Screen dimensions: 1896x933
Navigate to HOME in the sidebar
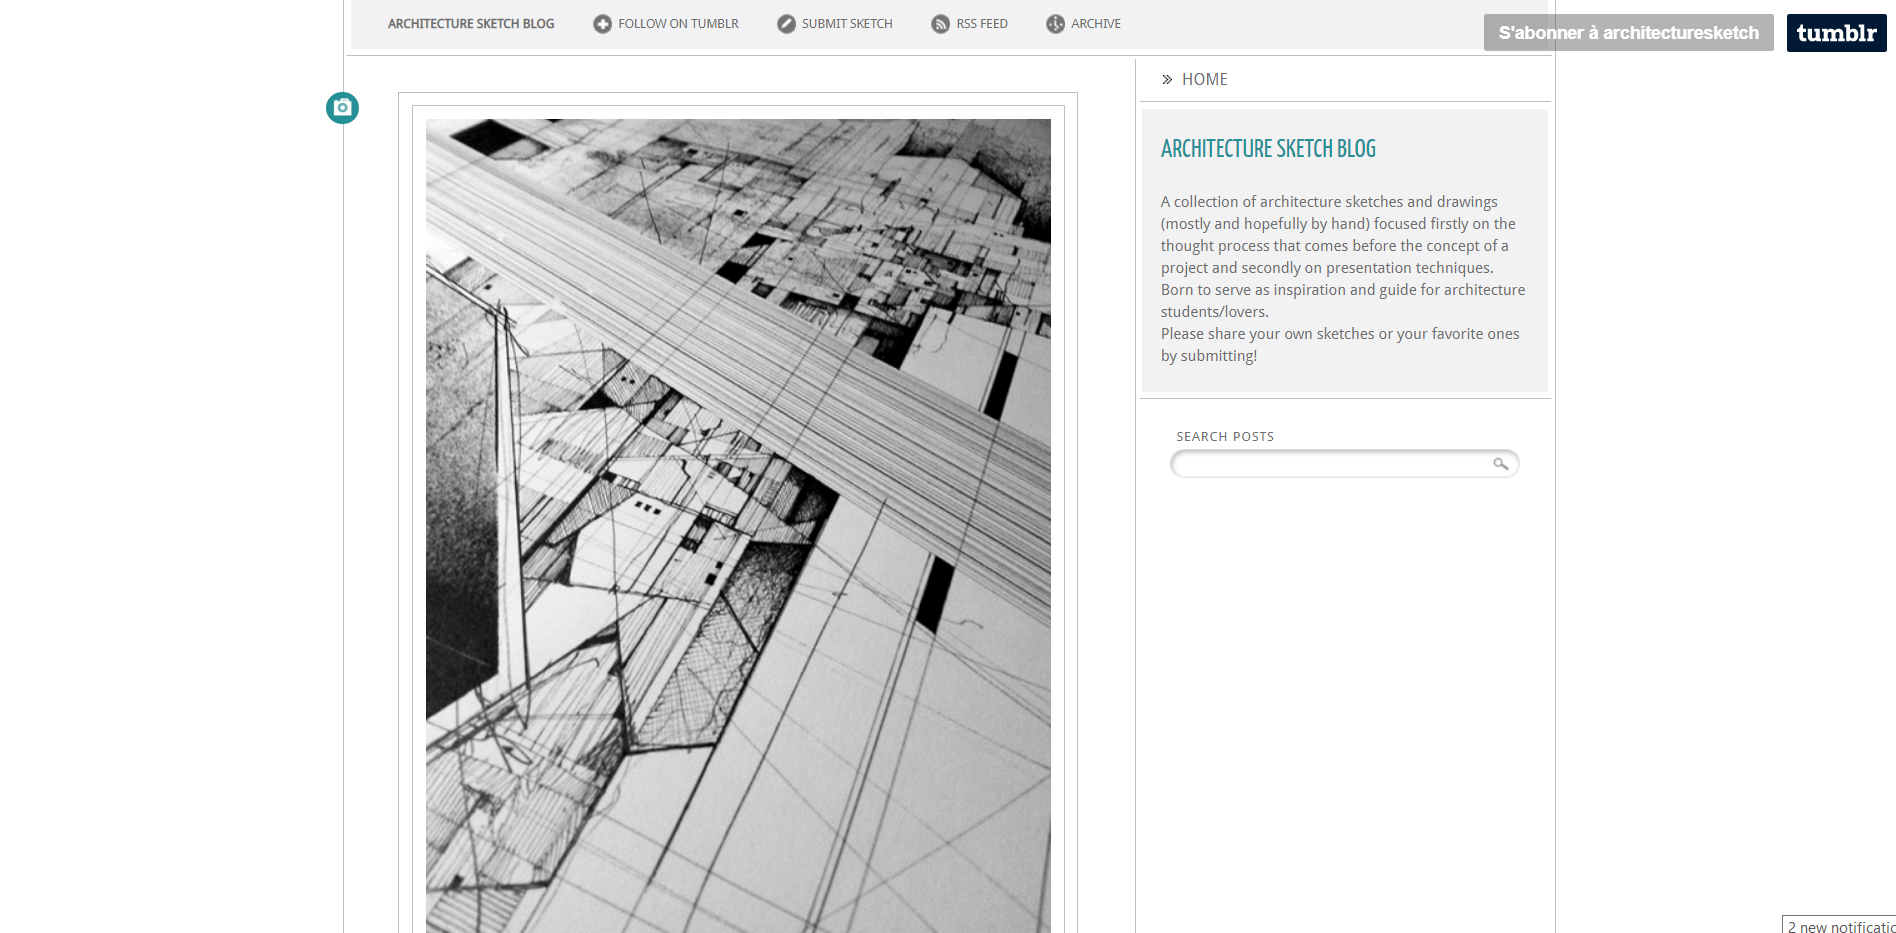point(1204,80)
